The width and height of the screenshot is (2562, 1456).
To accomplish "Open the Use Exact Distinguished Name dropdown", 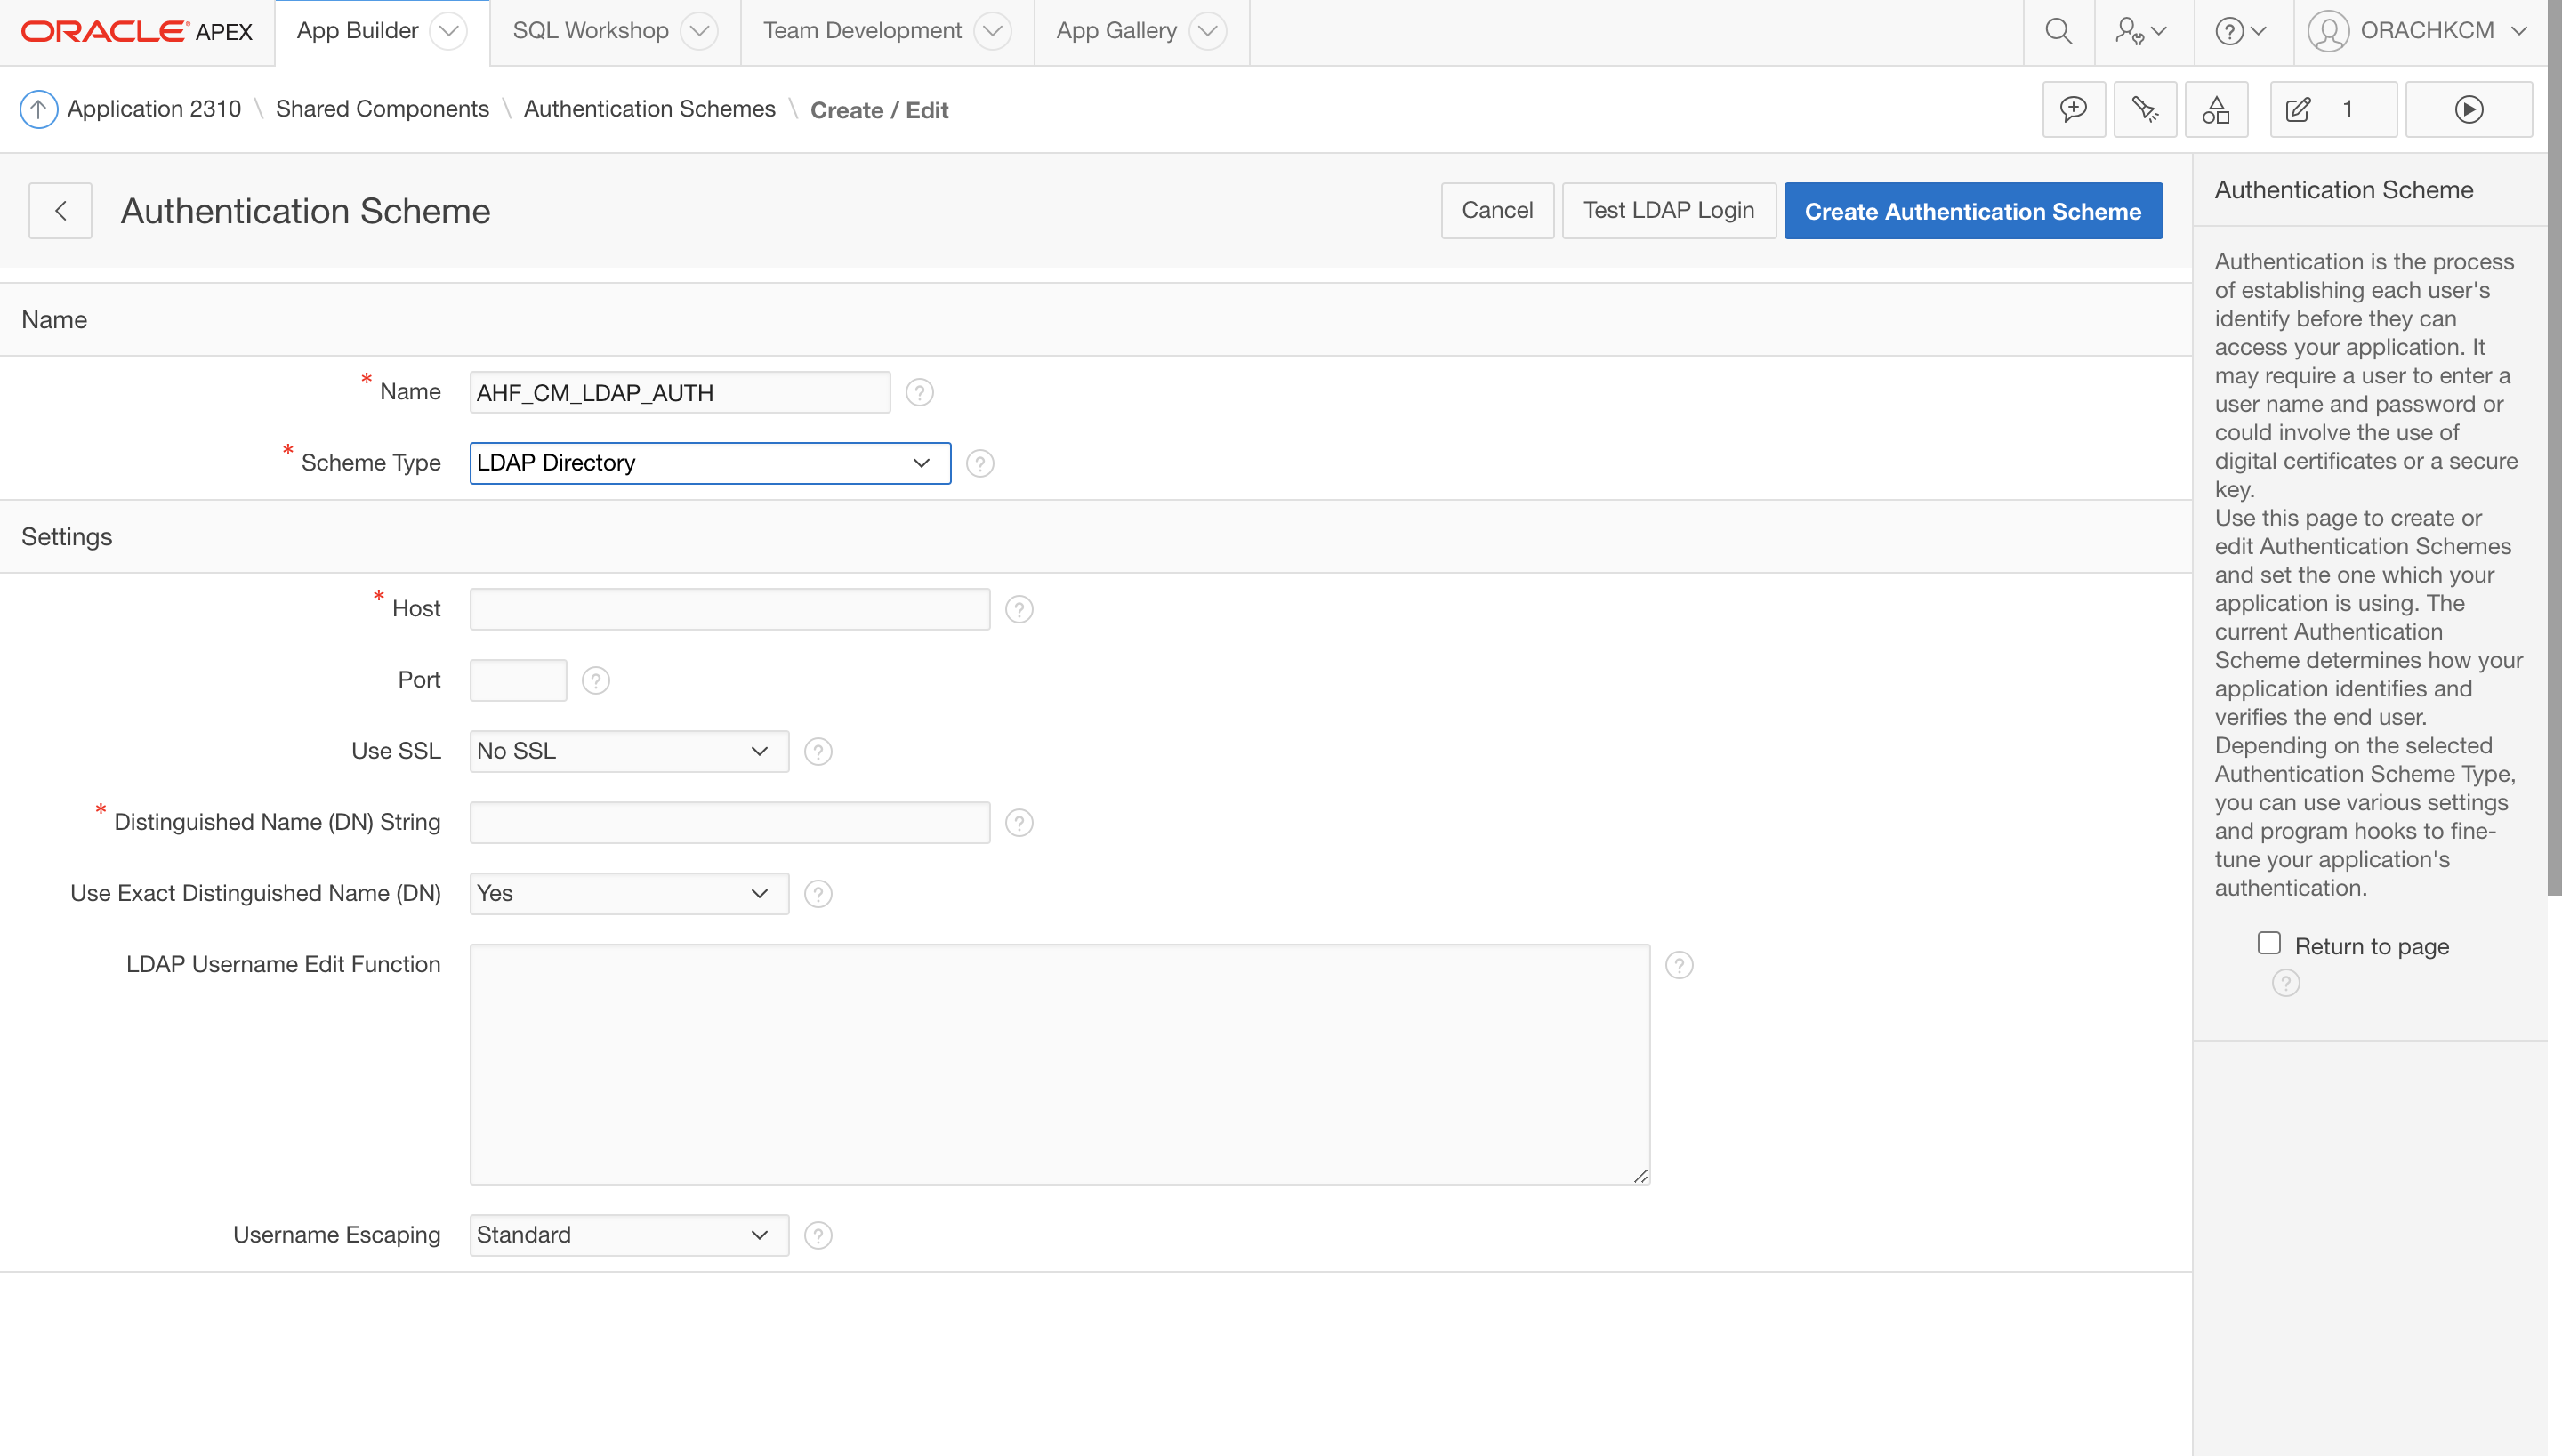I will [628, 893].
